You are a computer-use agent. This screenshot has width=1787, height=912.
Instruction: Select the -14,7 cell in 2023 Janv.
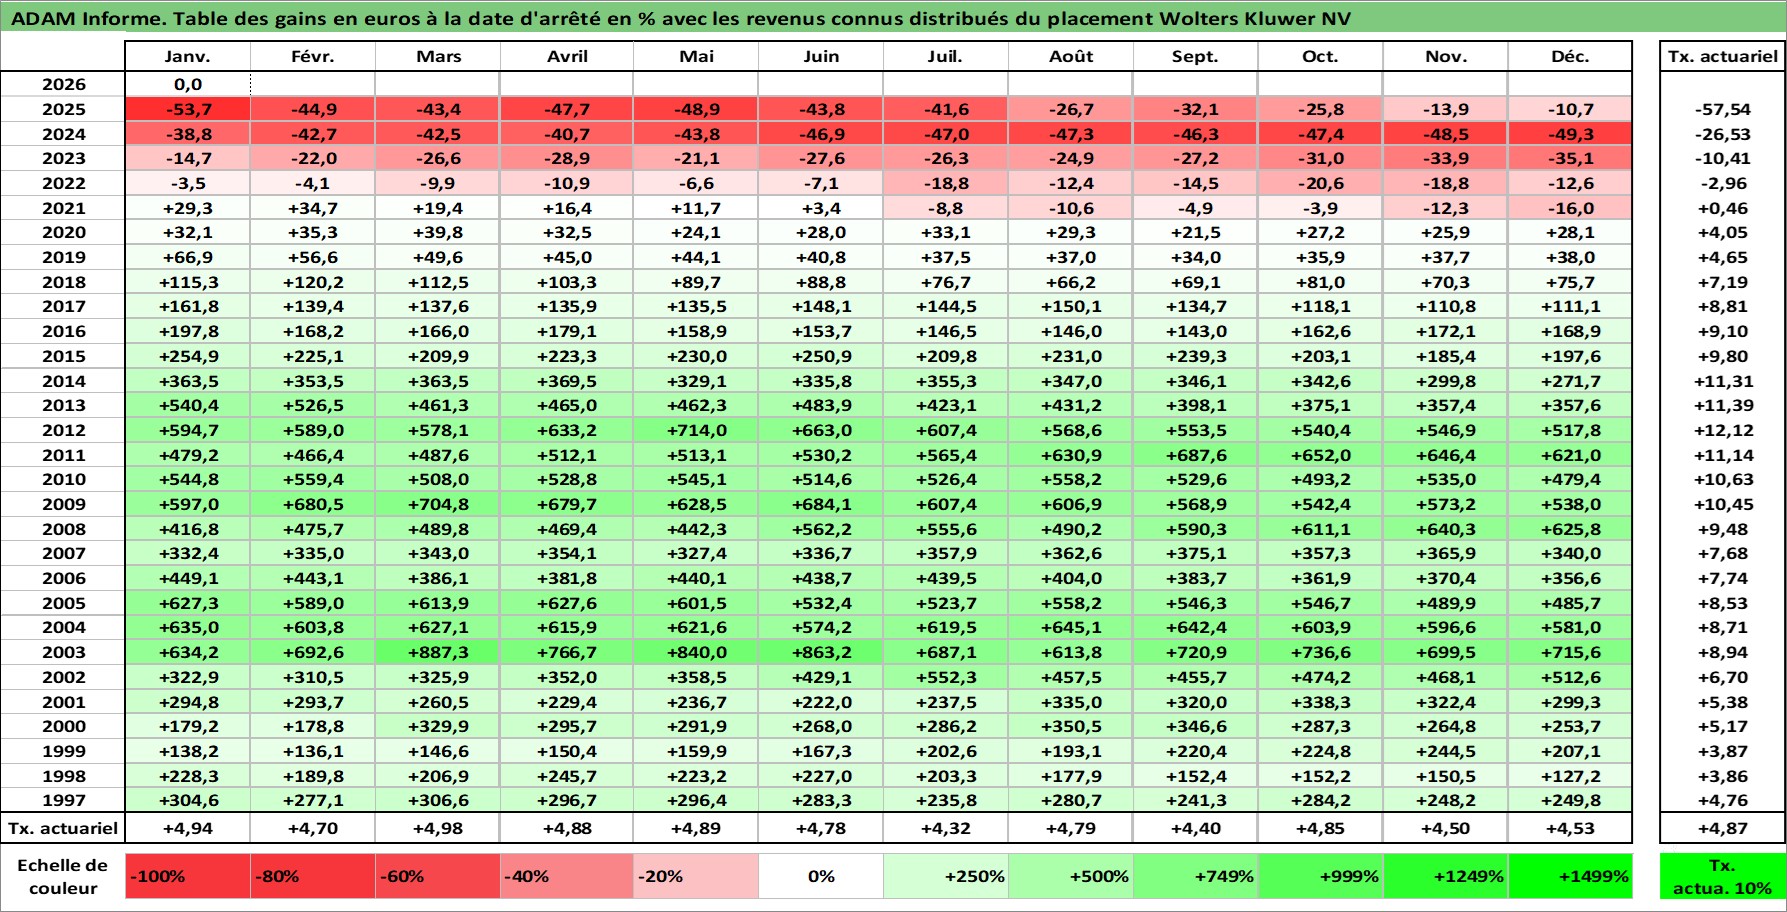tap(188, 158)
